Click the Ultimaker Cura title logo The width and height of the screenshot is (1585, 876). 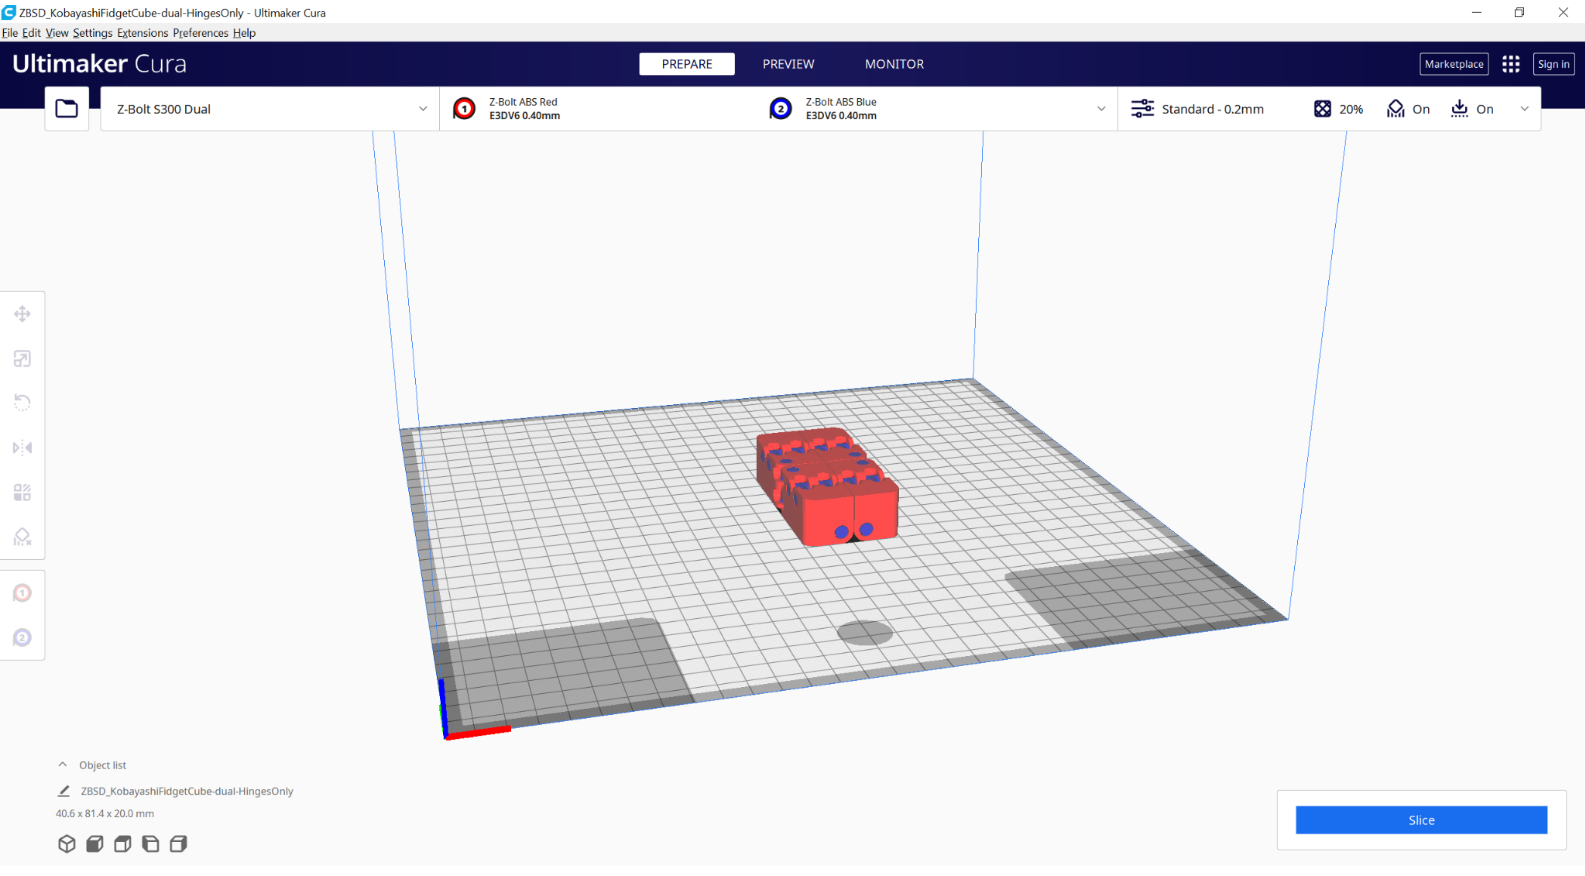click(x=100, y=64)
